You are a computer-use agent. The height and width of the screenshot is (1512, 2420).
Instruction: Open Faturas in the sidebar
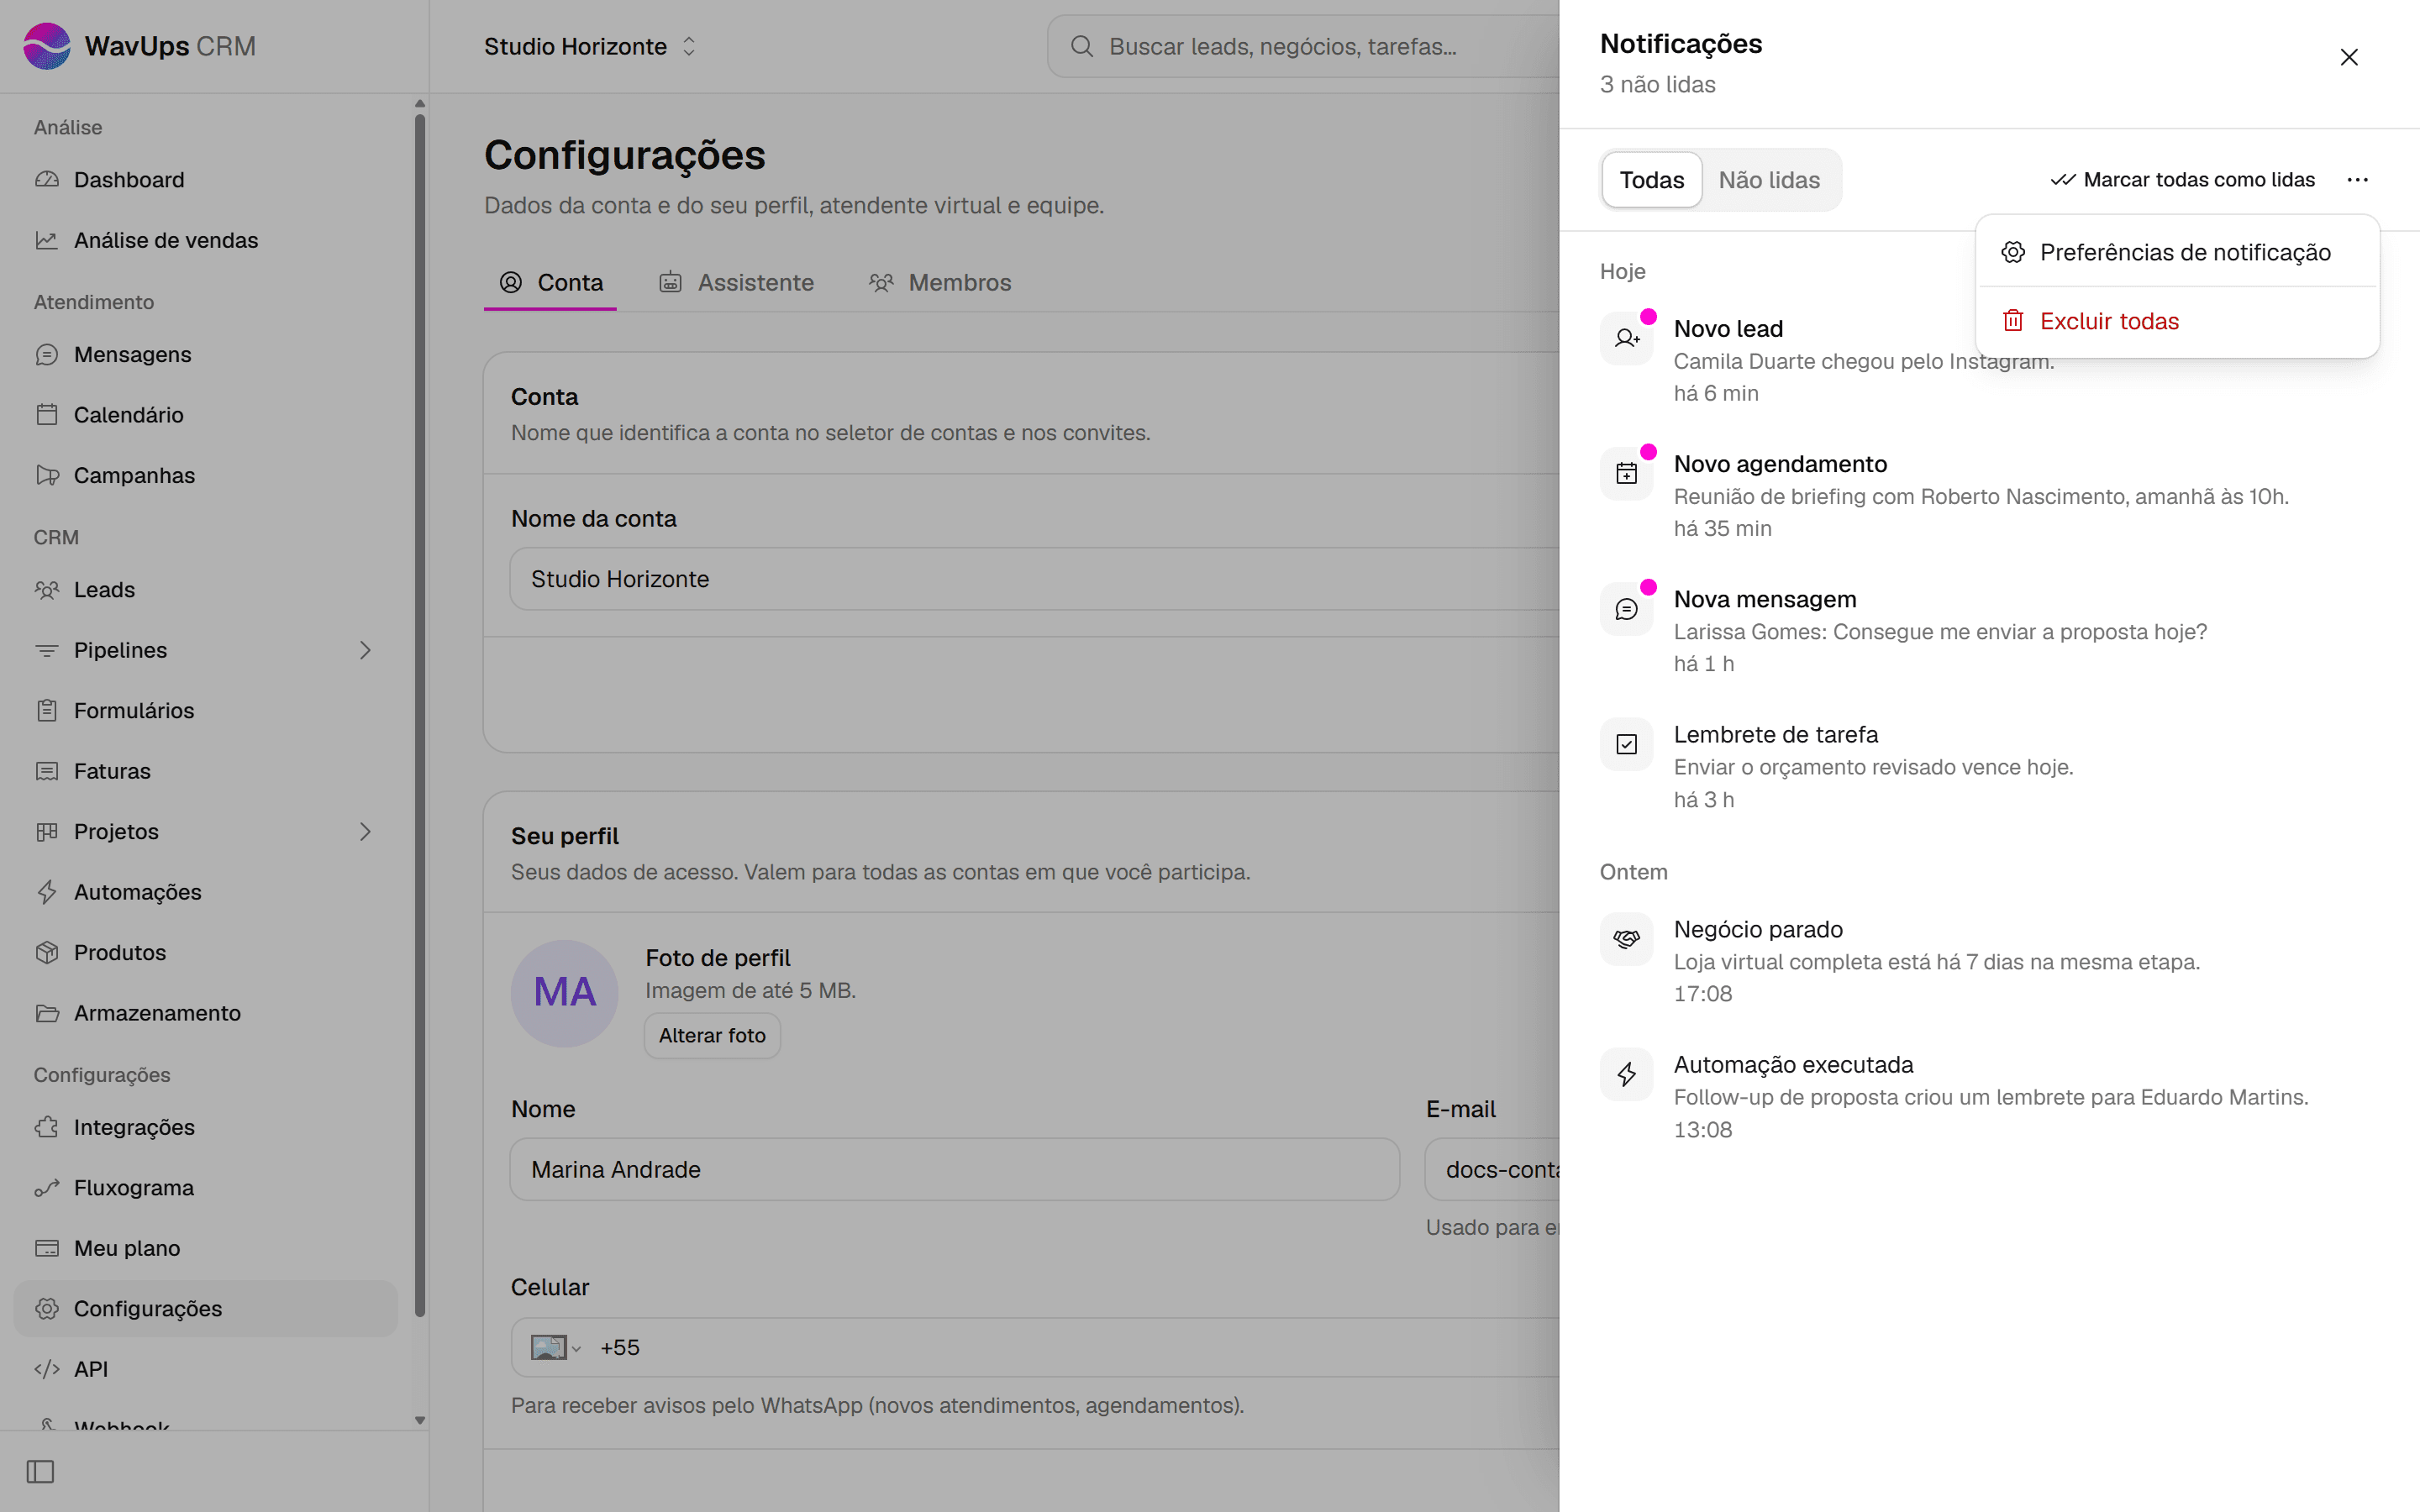(205, 771)
